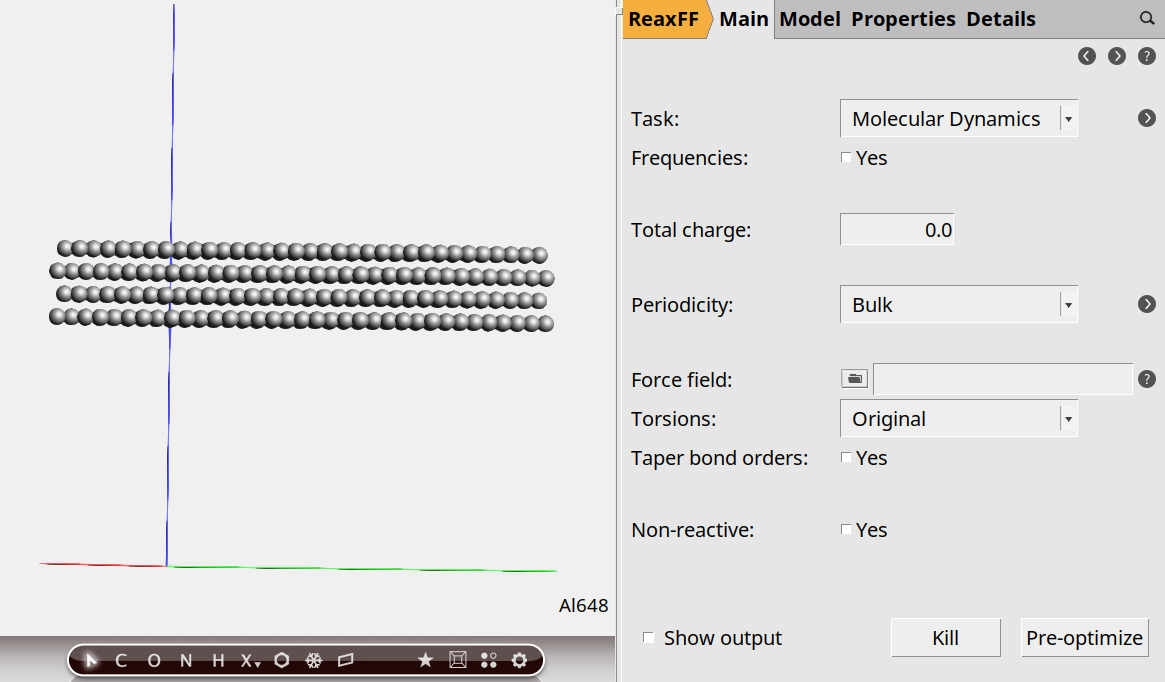Screen dimensions: 1165x682
Task: Click the periodic box view icon
Action: point(458,660)
